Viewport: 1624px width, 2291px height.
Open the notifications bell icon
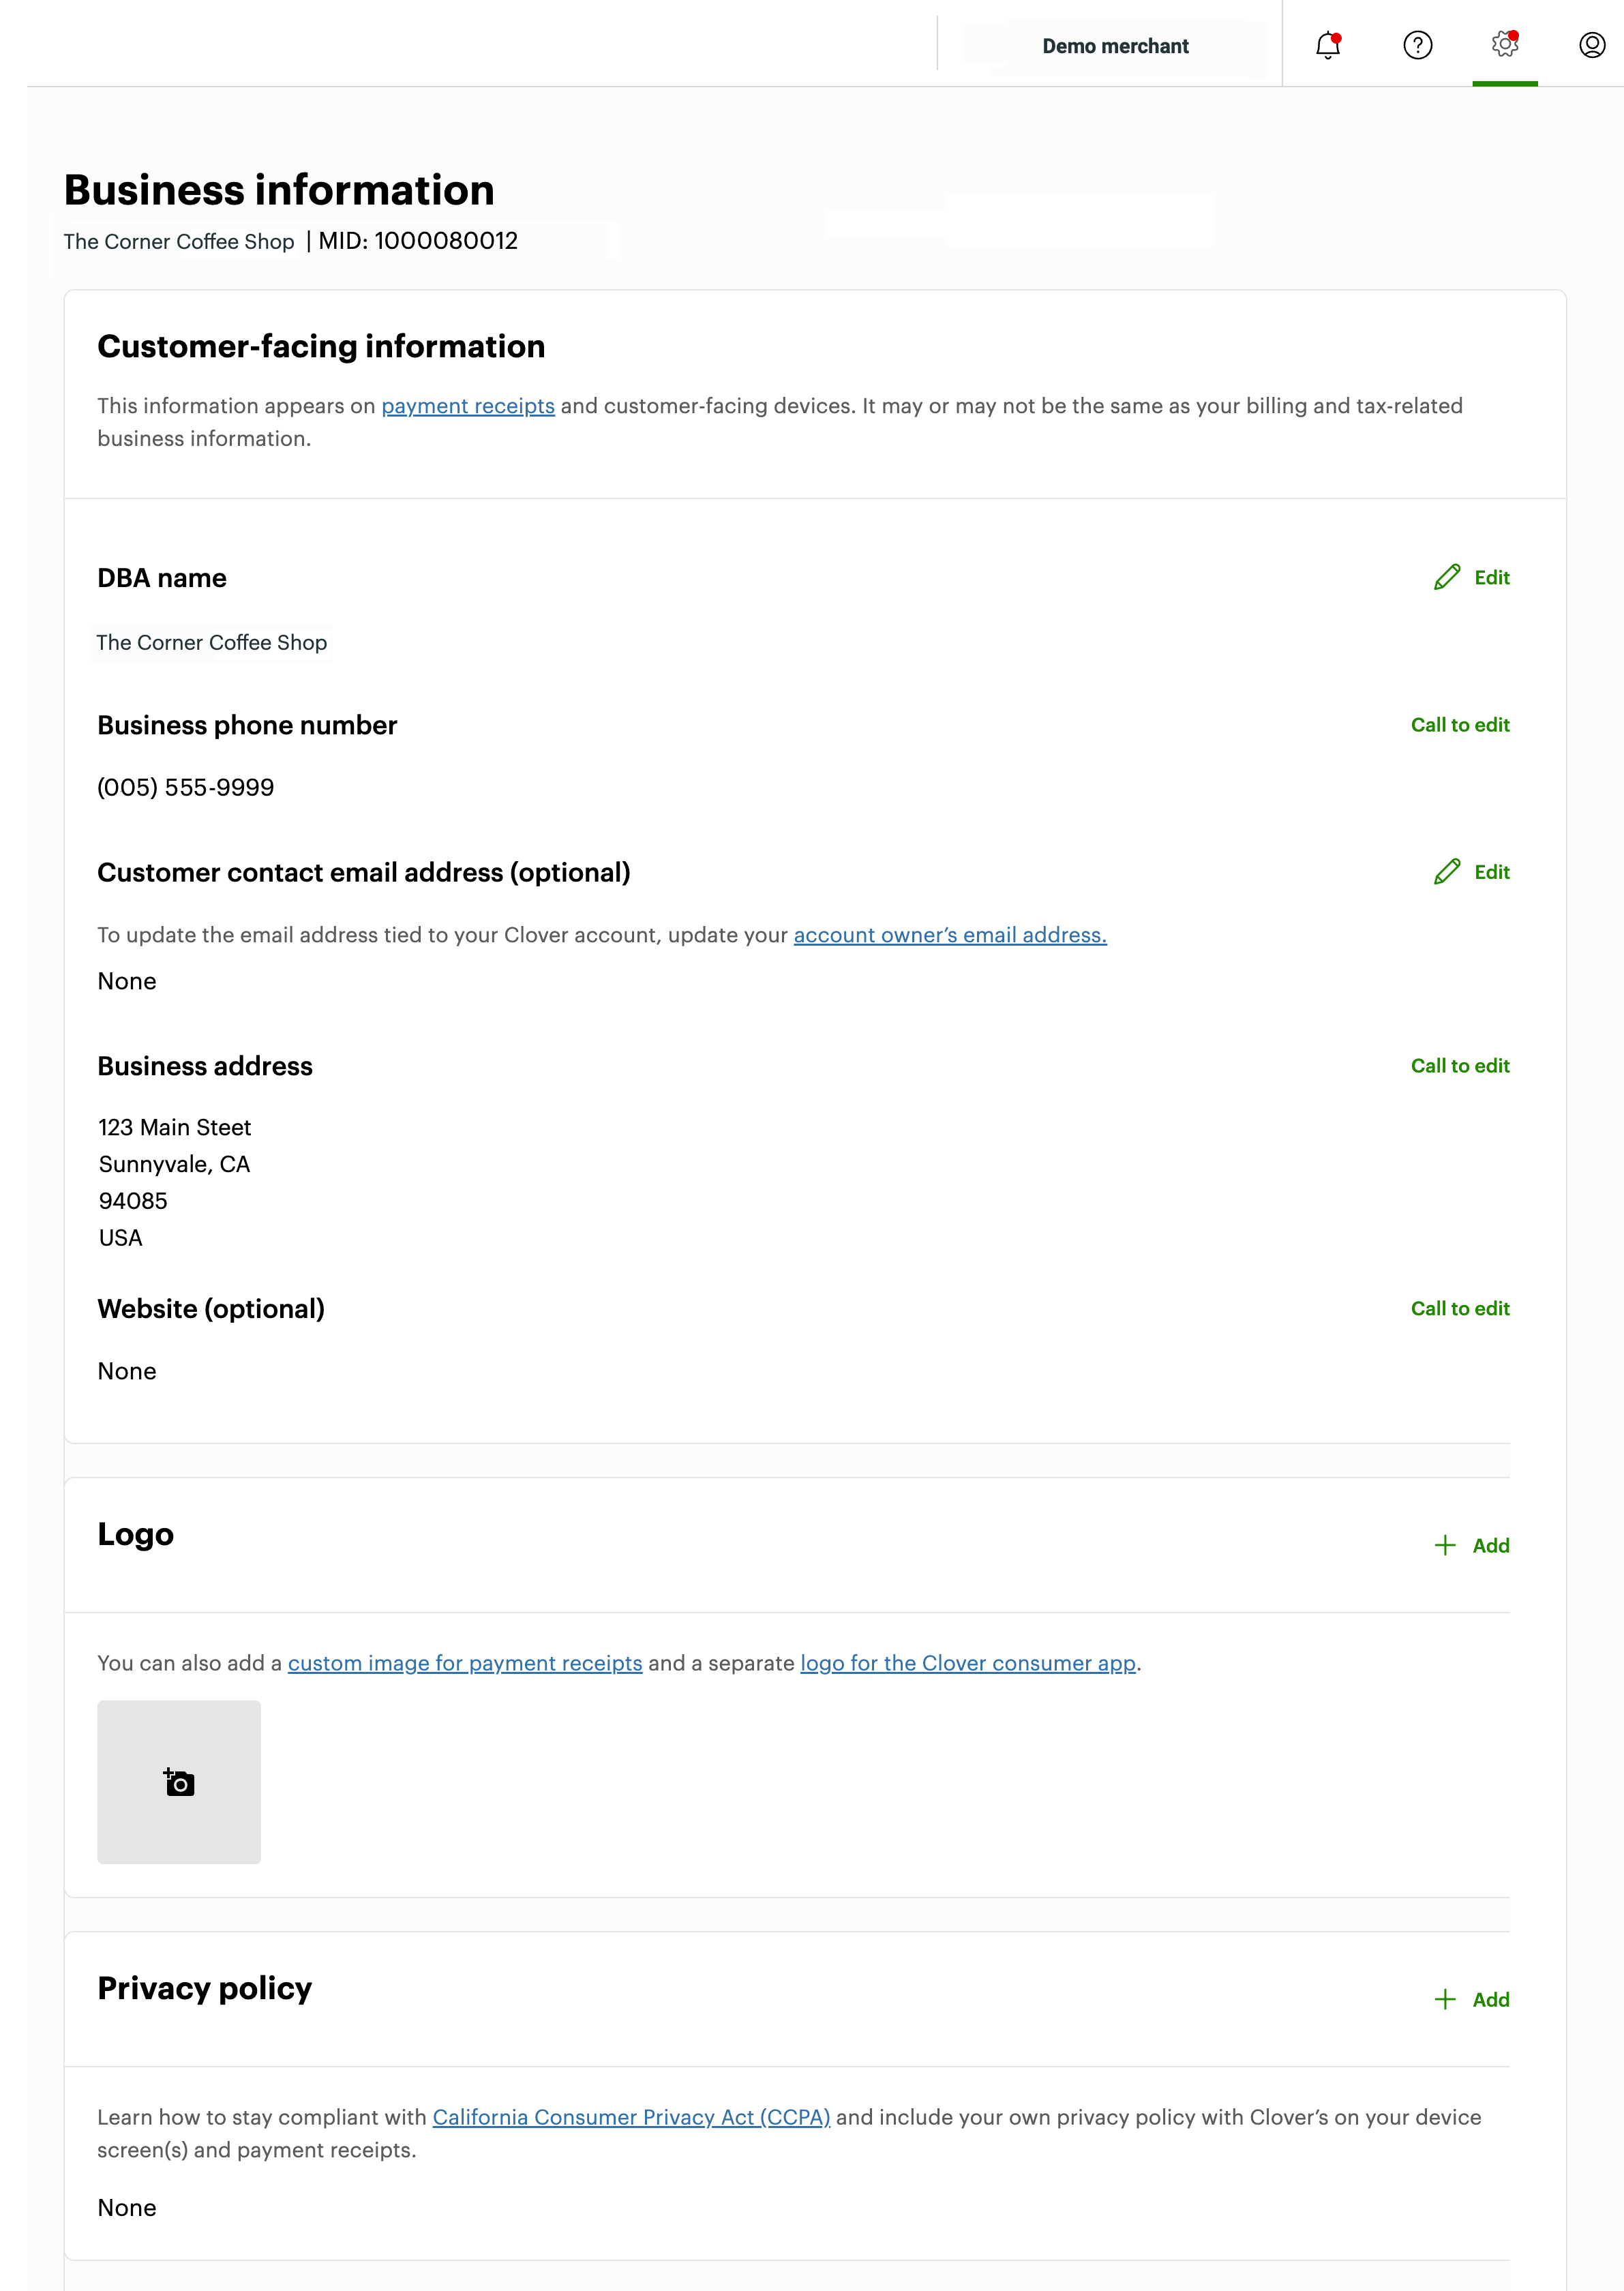(1327, 46)
